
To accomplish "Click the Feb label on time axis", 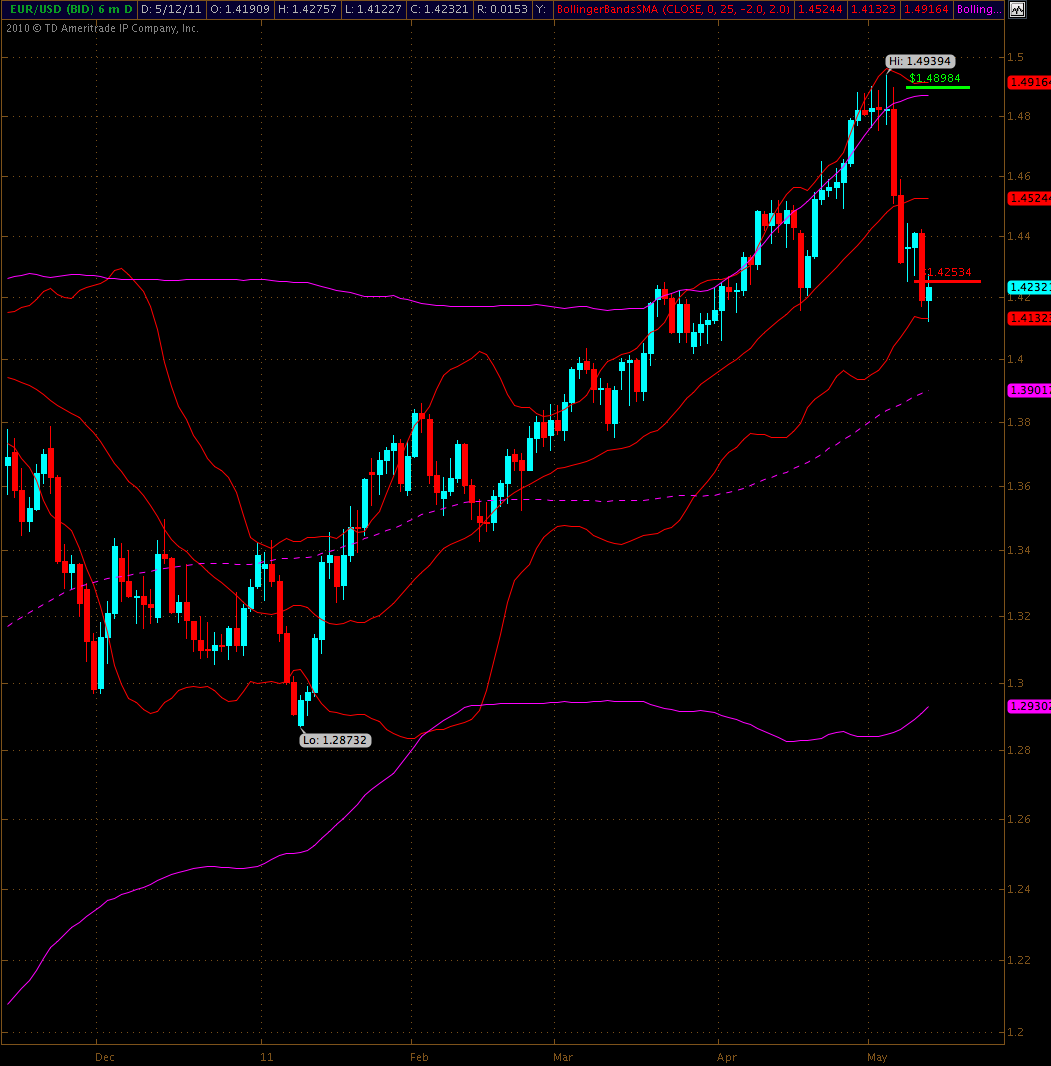I will 419,1055.
